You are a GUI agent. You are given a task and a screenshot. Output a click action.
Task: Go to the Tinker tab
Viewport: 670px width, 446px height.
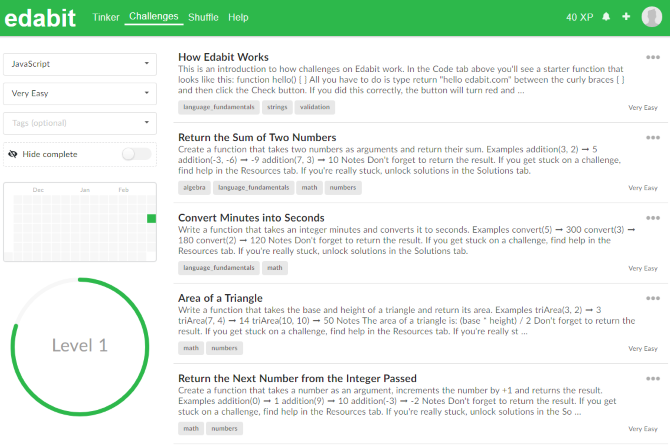pos(106,18)
